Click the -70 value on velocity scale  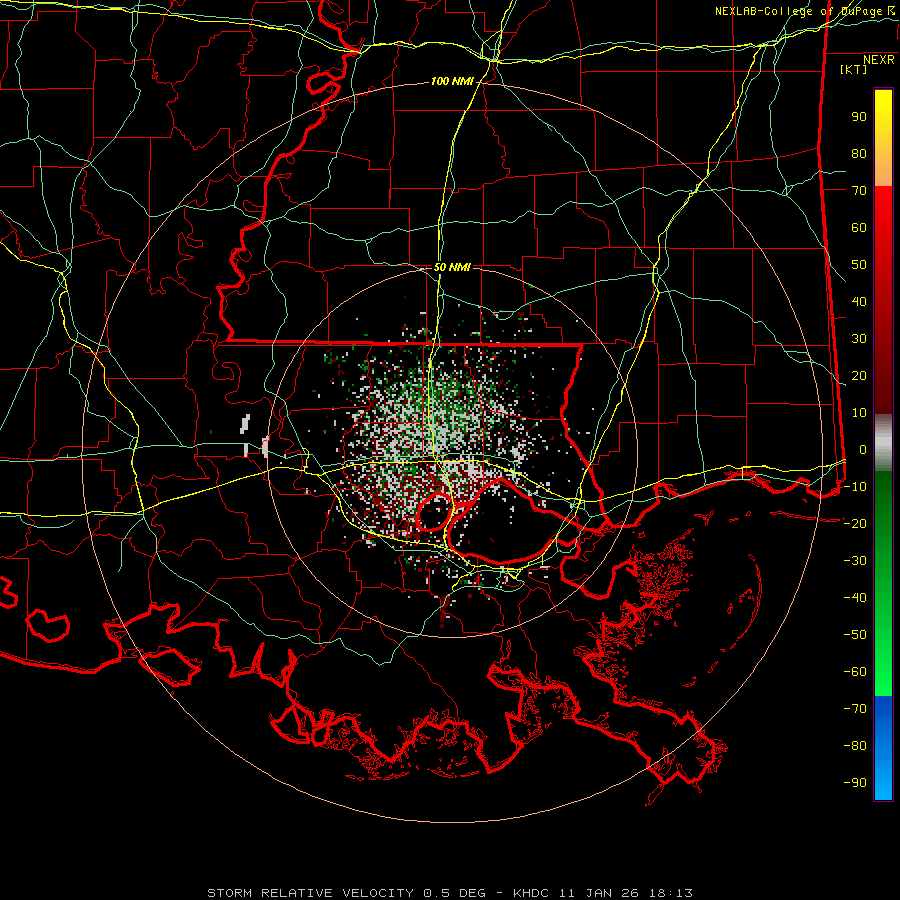tap(855, 708)
